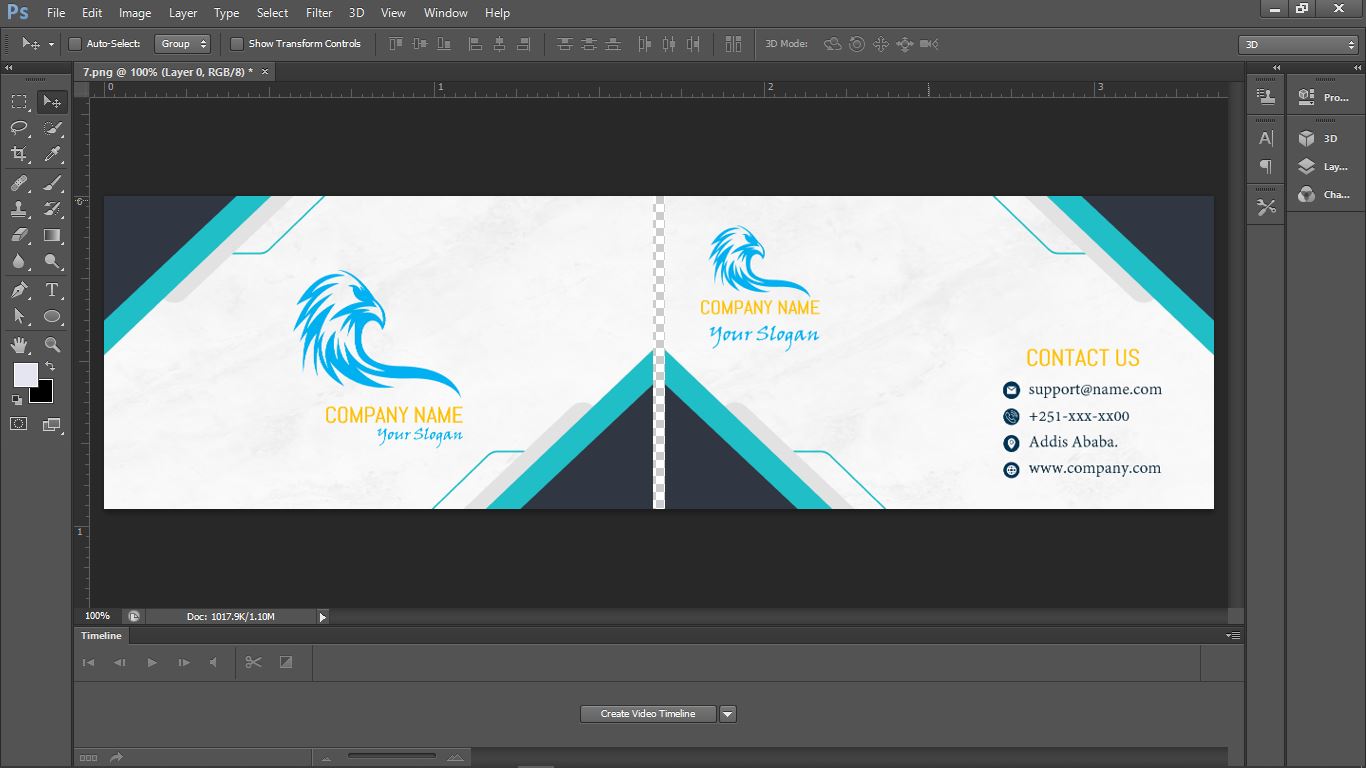Select the Hand tool
The height and width of the screenshot is (768, 1366).
[19, 345]
